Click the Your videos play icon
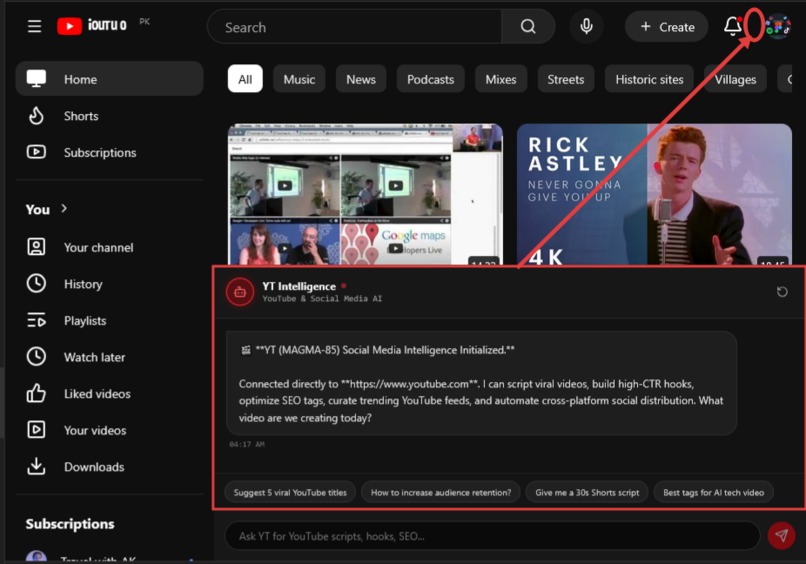 pyautogui.click(x=36, y=430)
